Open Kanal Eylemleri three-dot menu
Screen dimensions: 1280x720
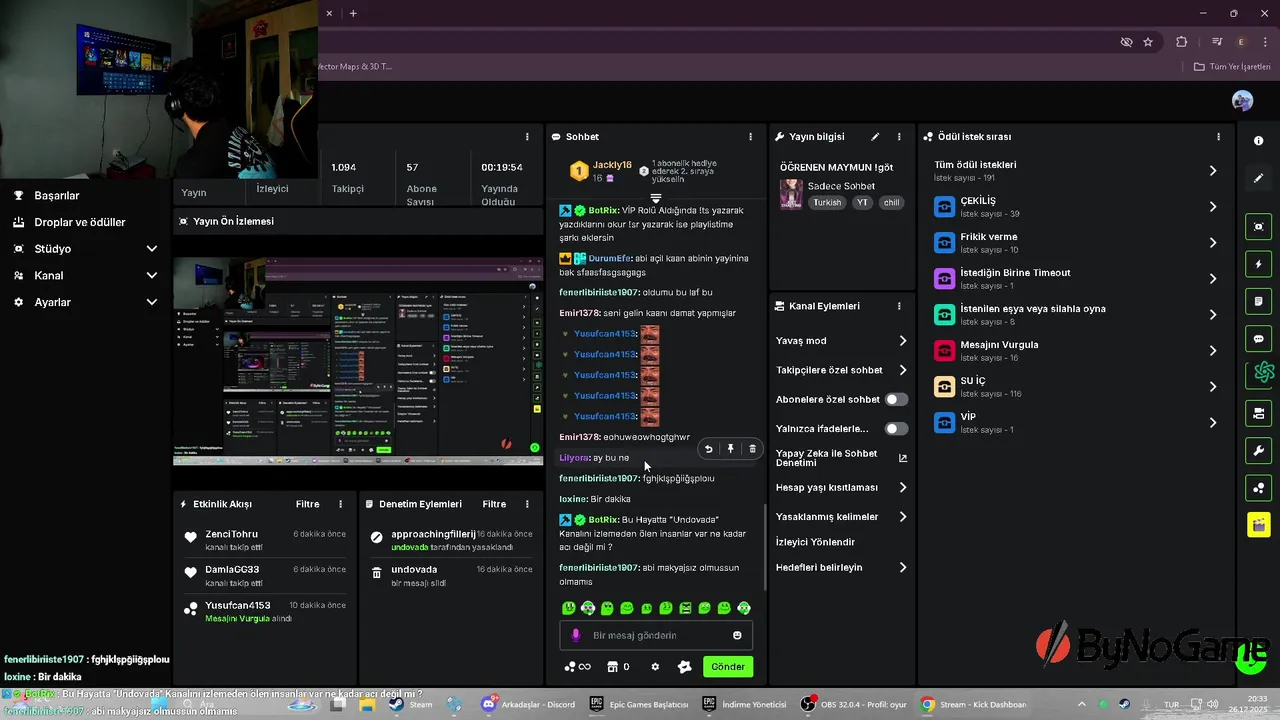(899, 306)
